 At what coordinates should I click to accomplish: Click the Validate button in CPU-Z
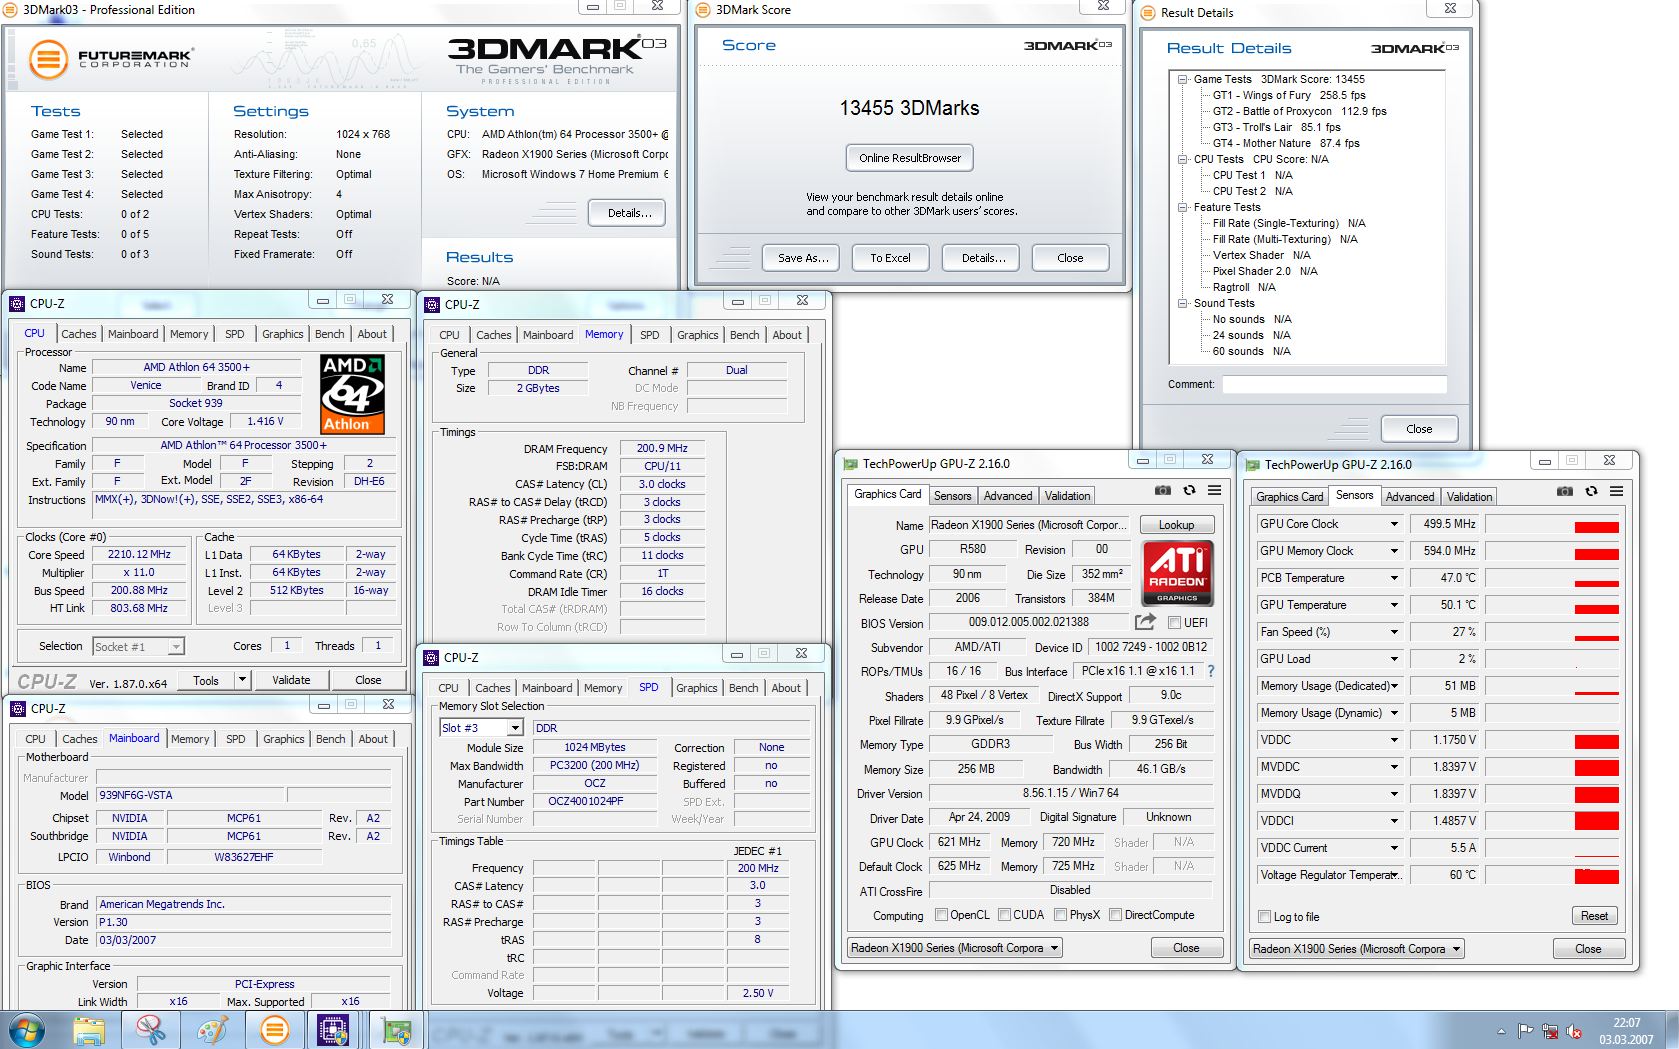(291, 680)
